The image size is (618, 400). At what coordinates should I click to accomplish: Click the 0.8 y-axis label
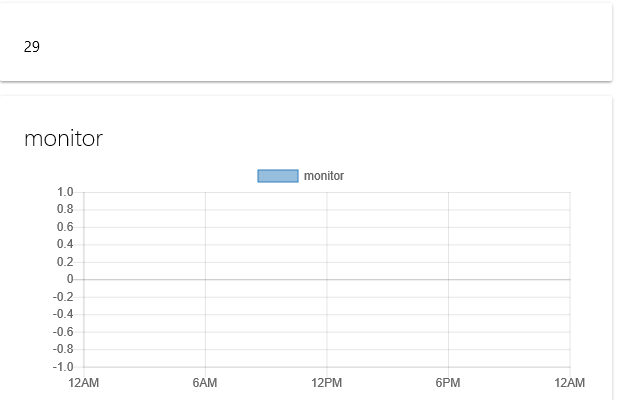point(65,210)
